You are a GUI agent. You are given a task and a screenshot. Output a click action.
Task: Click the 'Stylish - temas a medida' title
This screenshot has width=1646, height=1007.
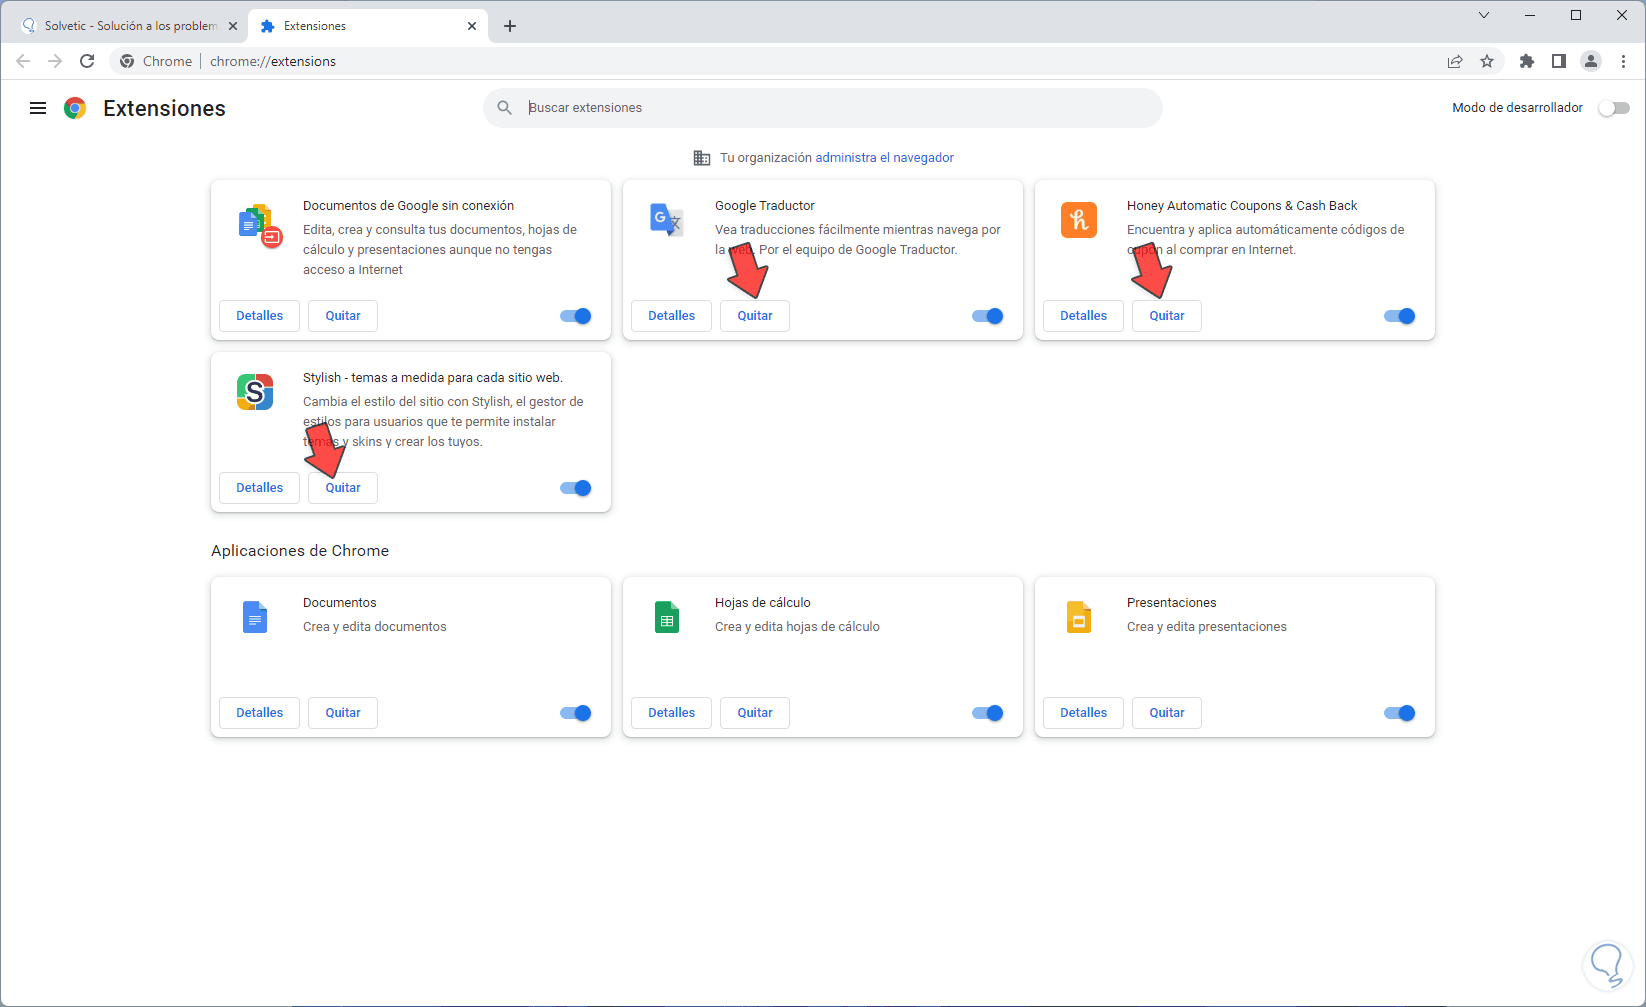pos(433,378)
